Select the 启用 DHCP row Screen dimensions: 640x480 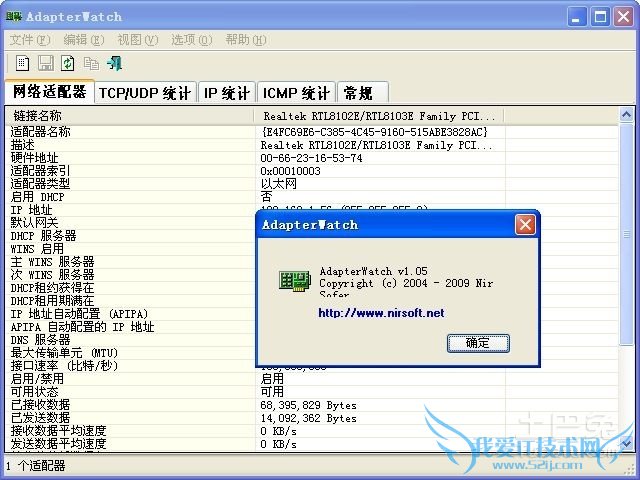[x=312, y=197]
